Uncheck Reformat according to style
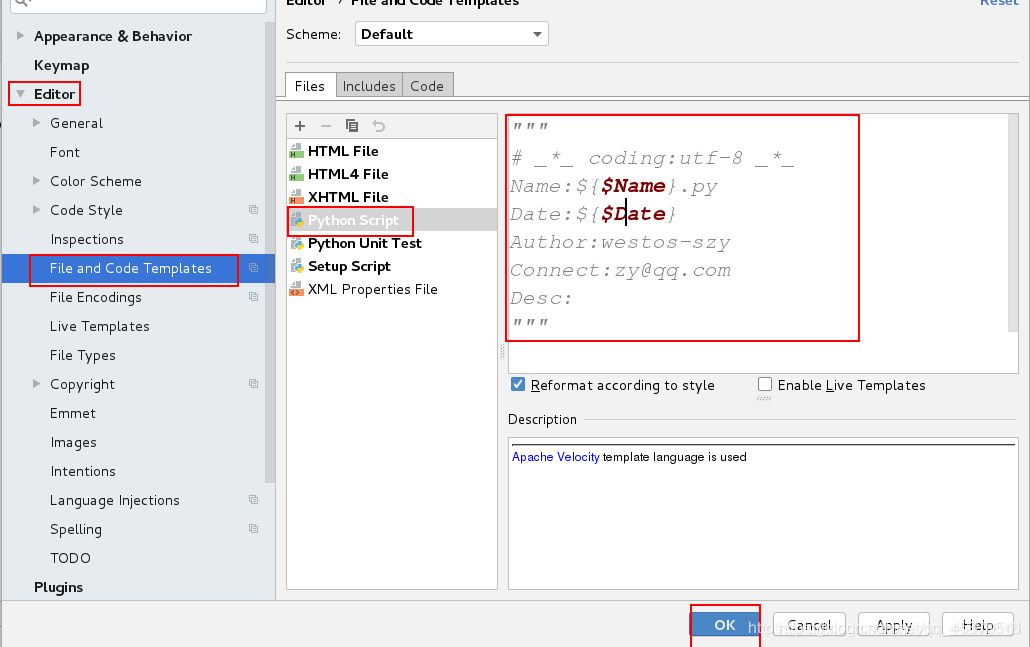 click(518, 384)
